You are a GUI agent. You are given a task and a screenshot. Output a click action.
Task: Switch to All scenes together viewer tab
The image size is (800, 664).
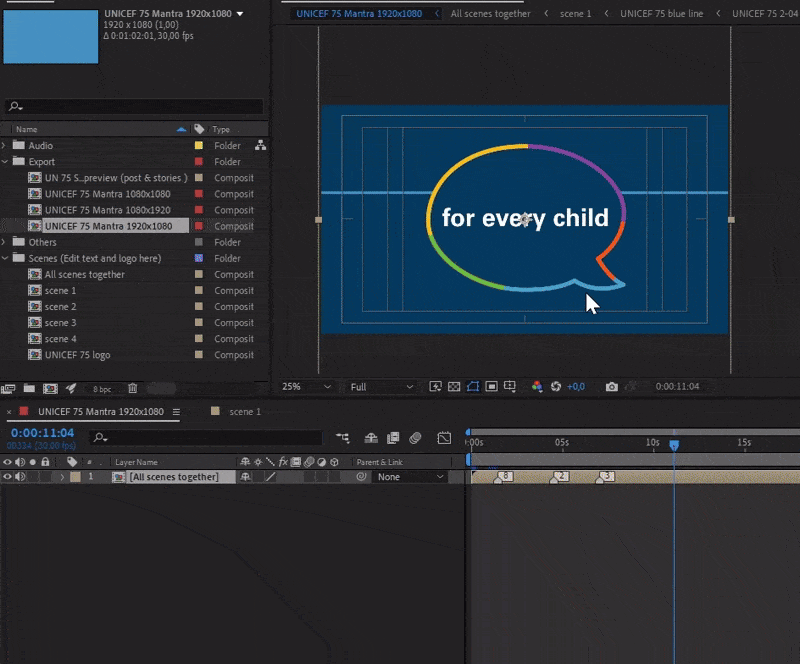[x=490, y=14]
